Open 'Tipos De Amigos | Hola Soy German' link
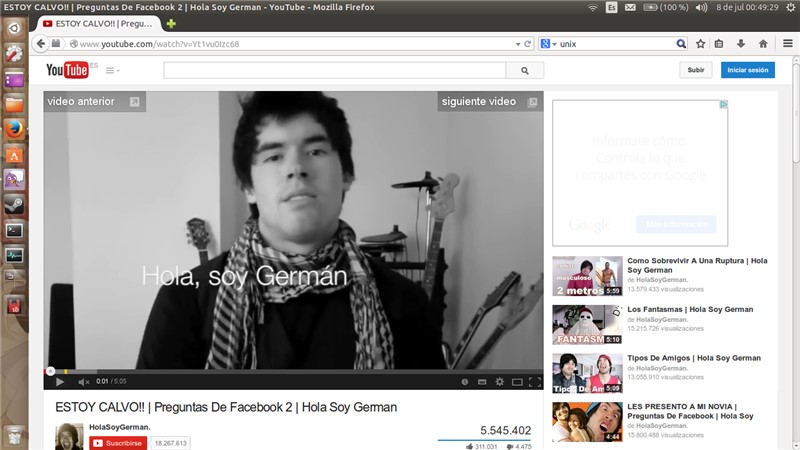This screenshot has height=450, width=800. coord(694,358)
